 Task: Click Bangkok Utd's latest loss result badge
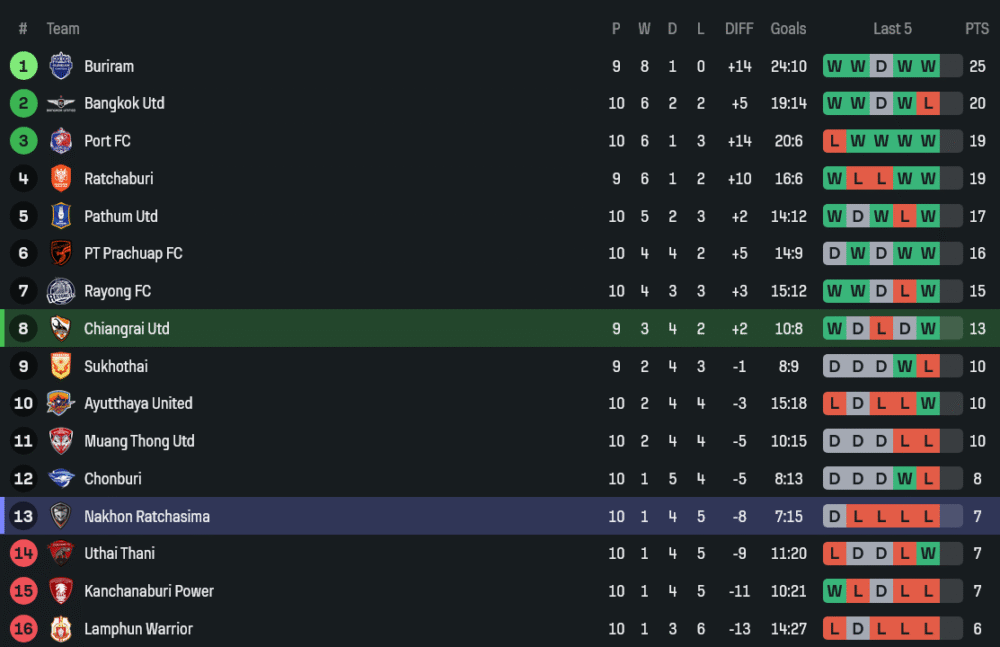coord(928,104)
